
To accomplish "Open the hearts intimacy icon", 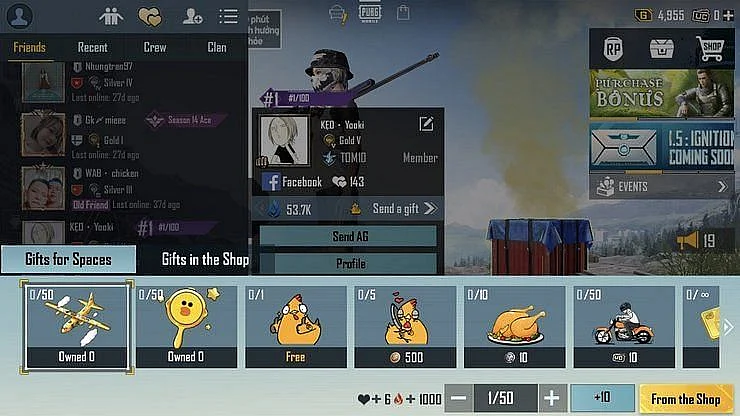I will coord(150,17).
